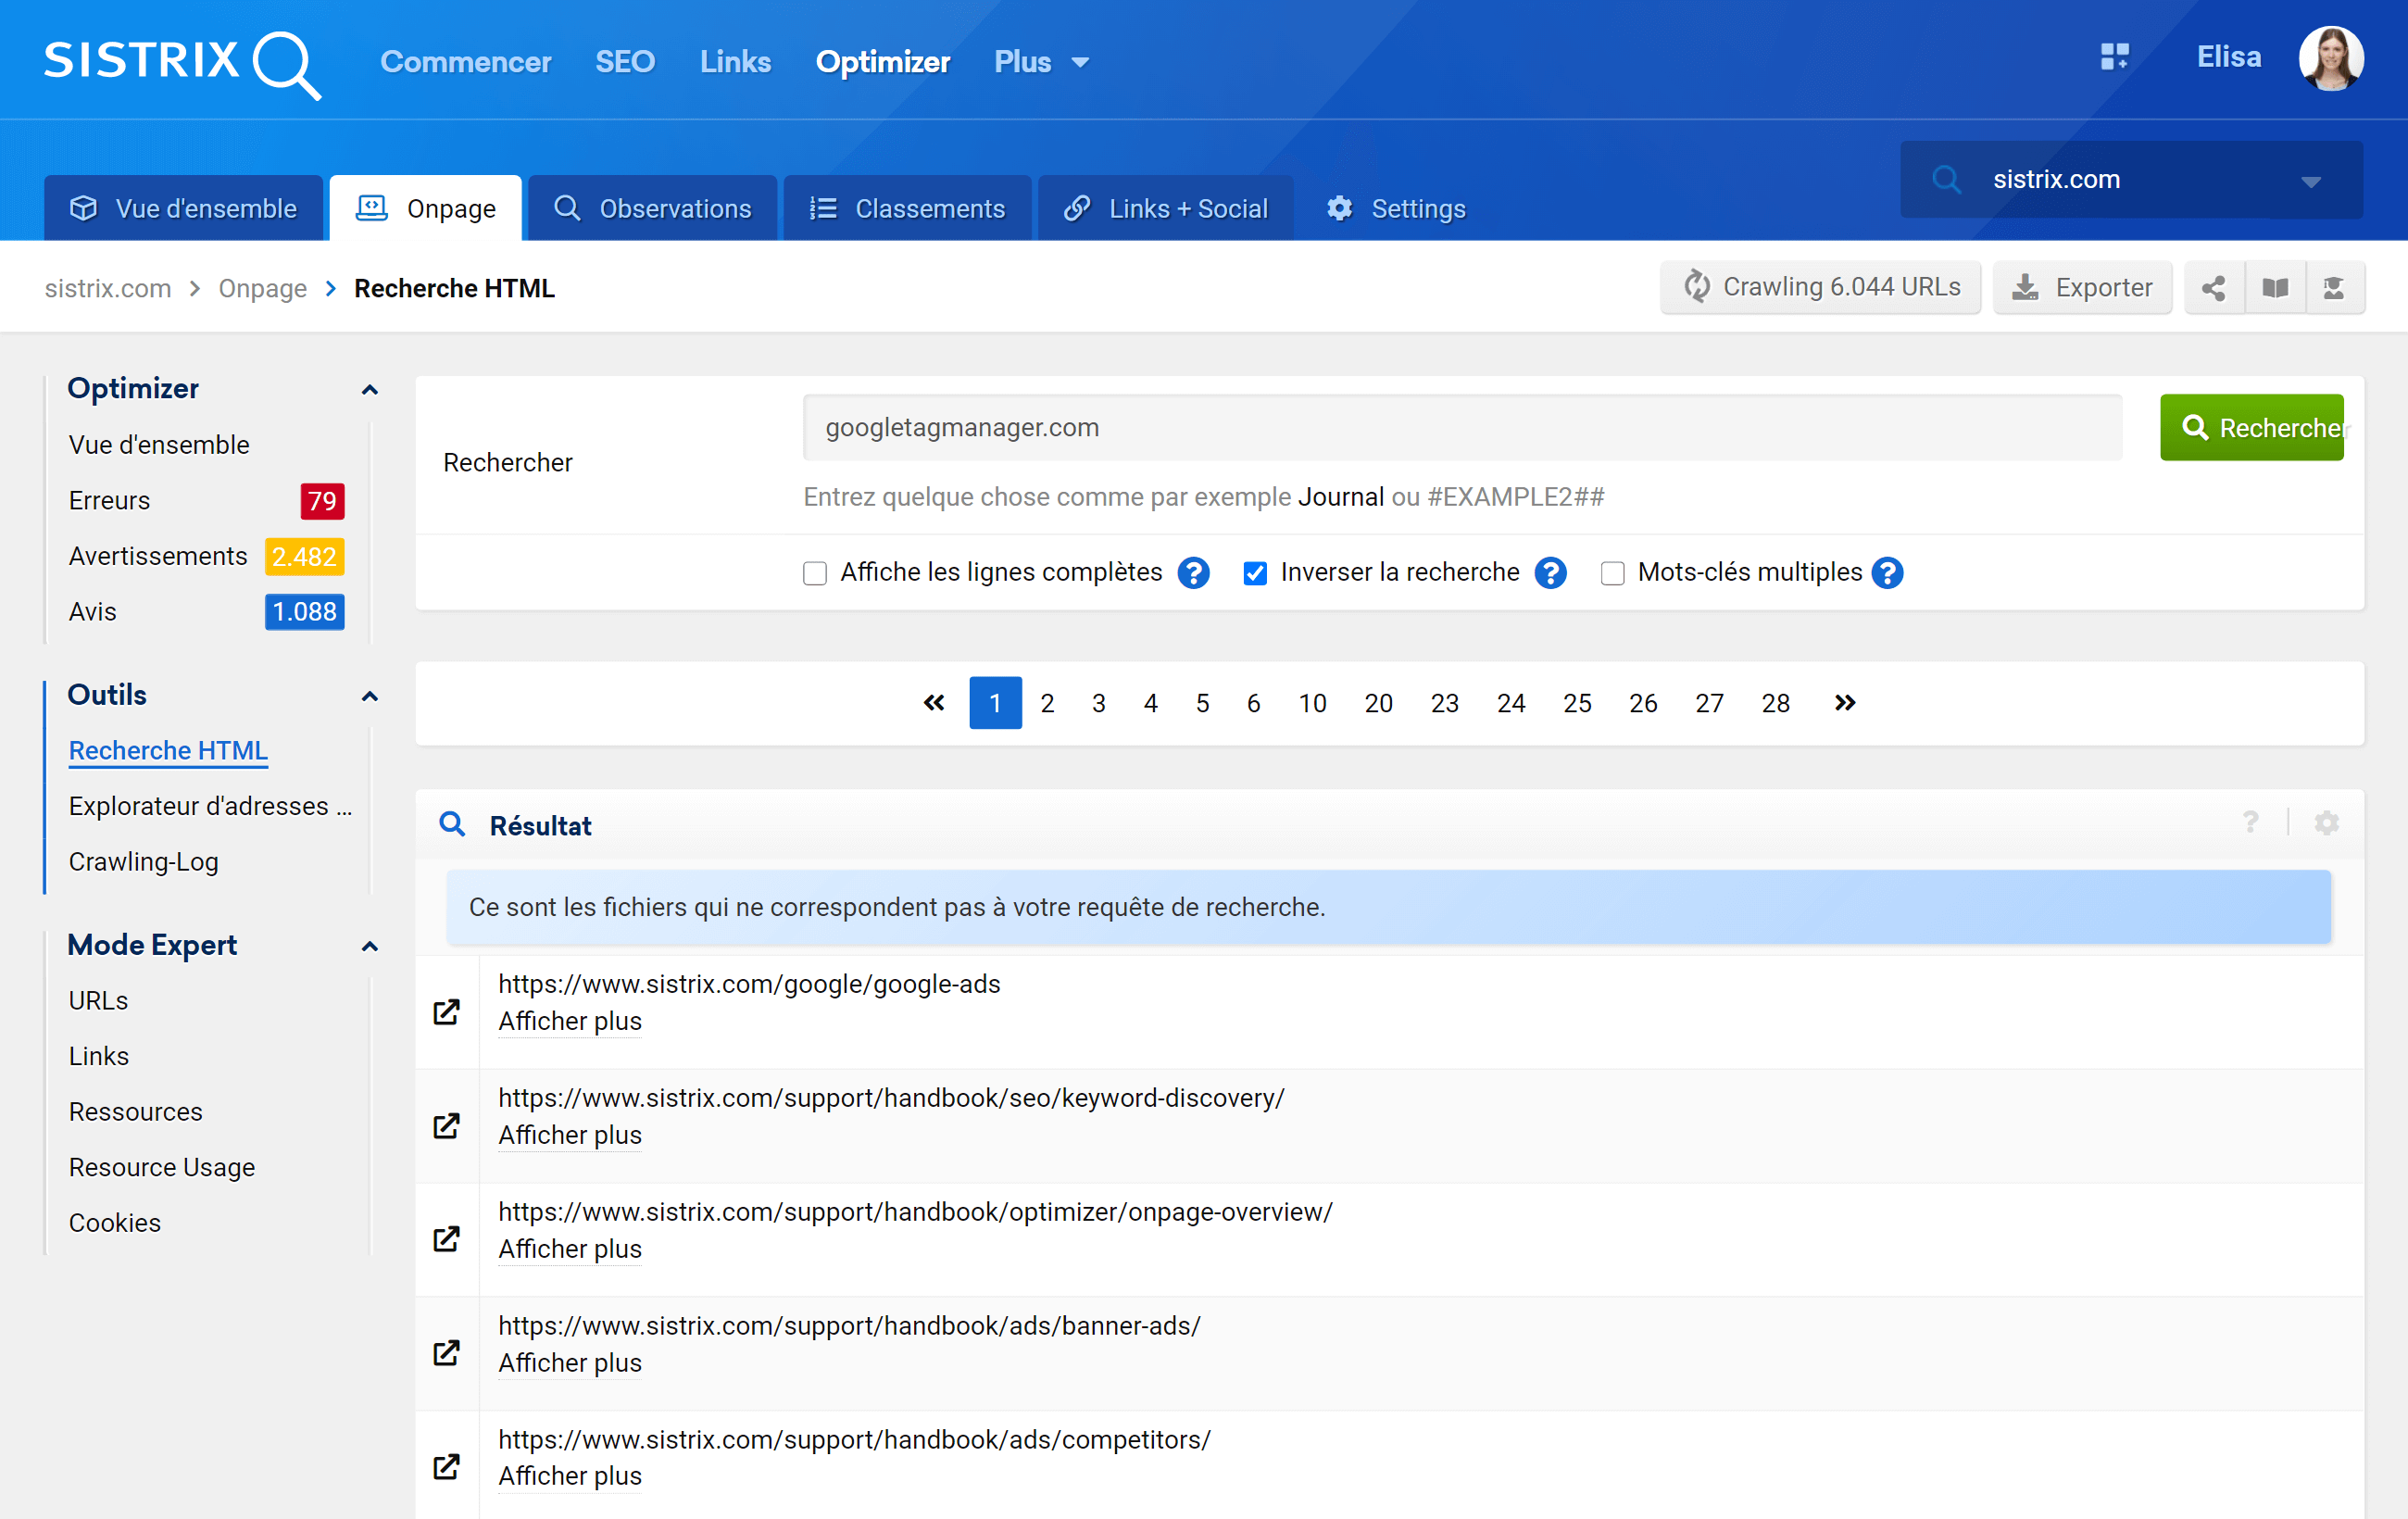This screenshot has width=2408, height=1519.
Task: Open external link for competitors URL
Action: pyautogui.click(x=446, y=1467)
